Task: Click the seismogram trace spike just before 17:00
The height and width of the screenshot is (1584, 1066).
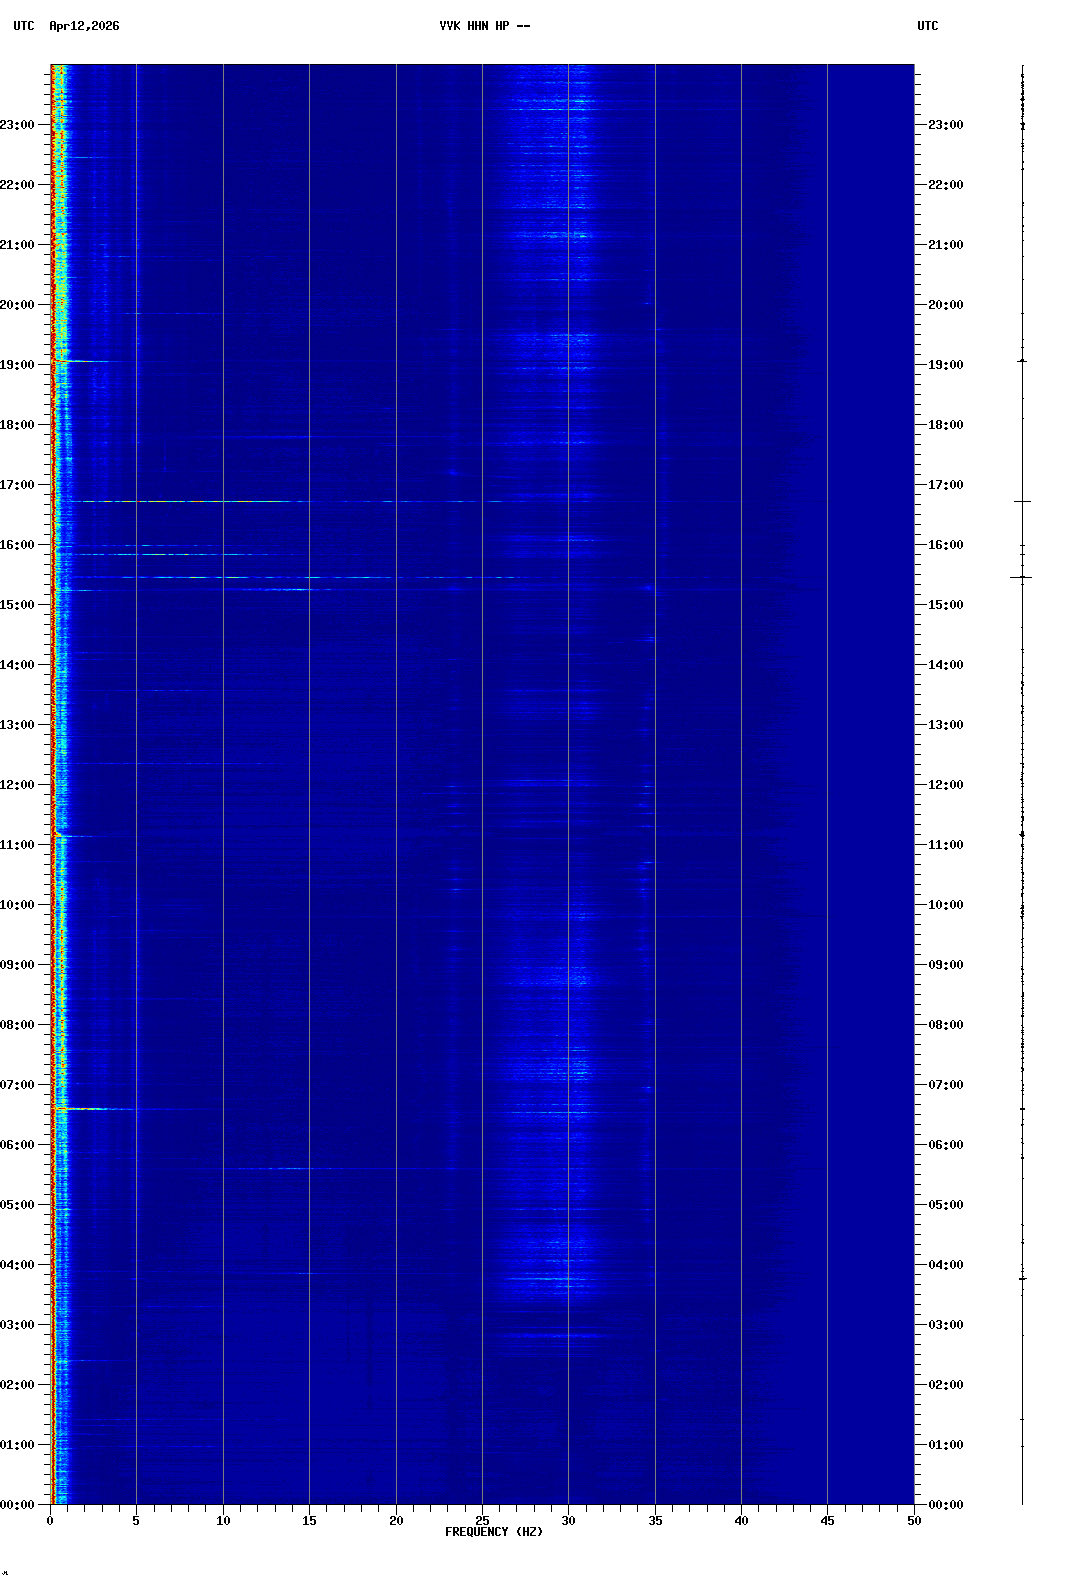Action: click(x=1022, y=501)
